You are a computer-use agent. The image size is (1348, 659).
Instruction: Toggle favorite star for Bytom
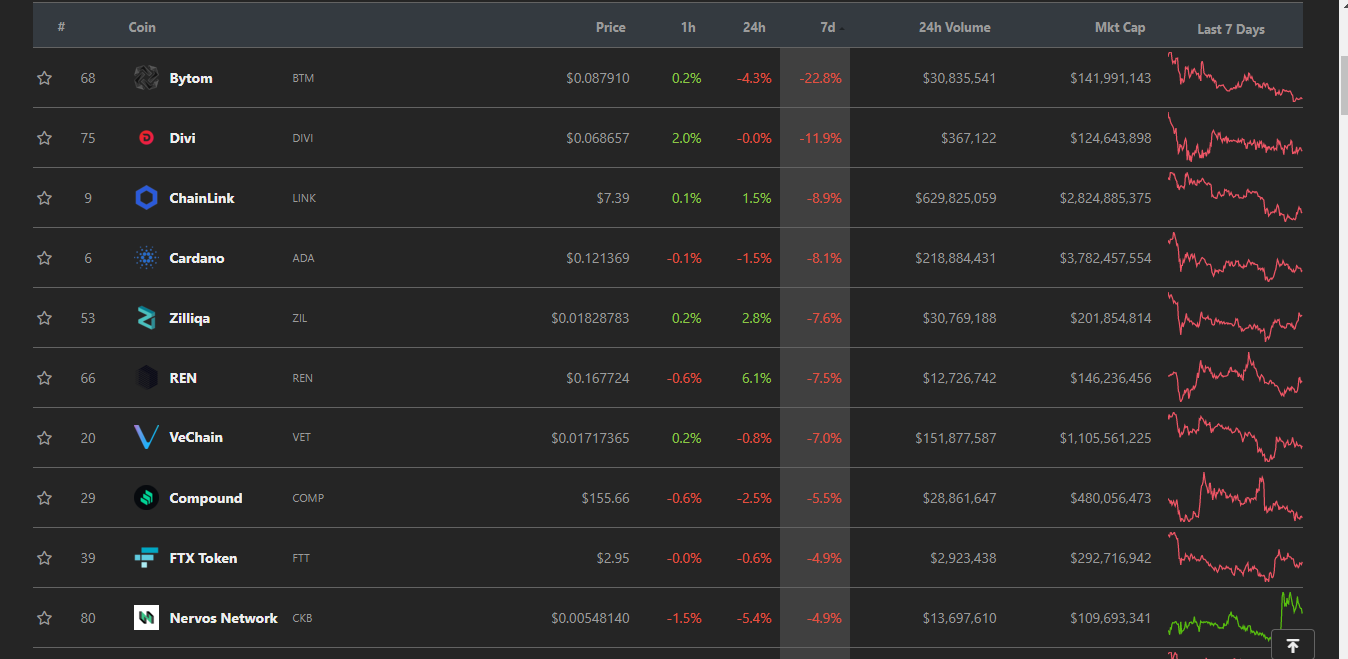[x=44, y=78]
